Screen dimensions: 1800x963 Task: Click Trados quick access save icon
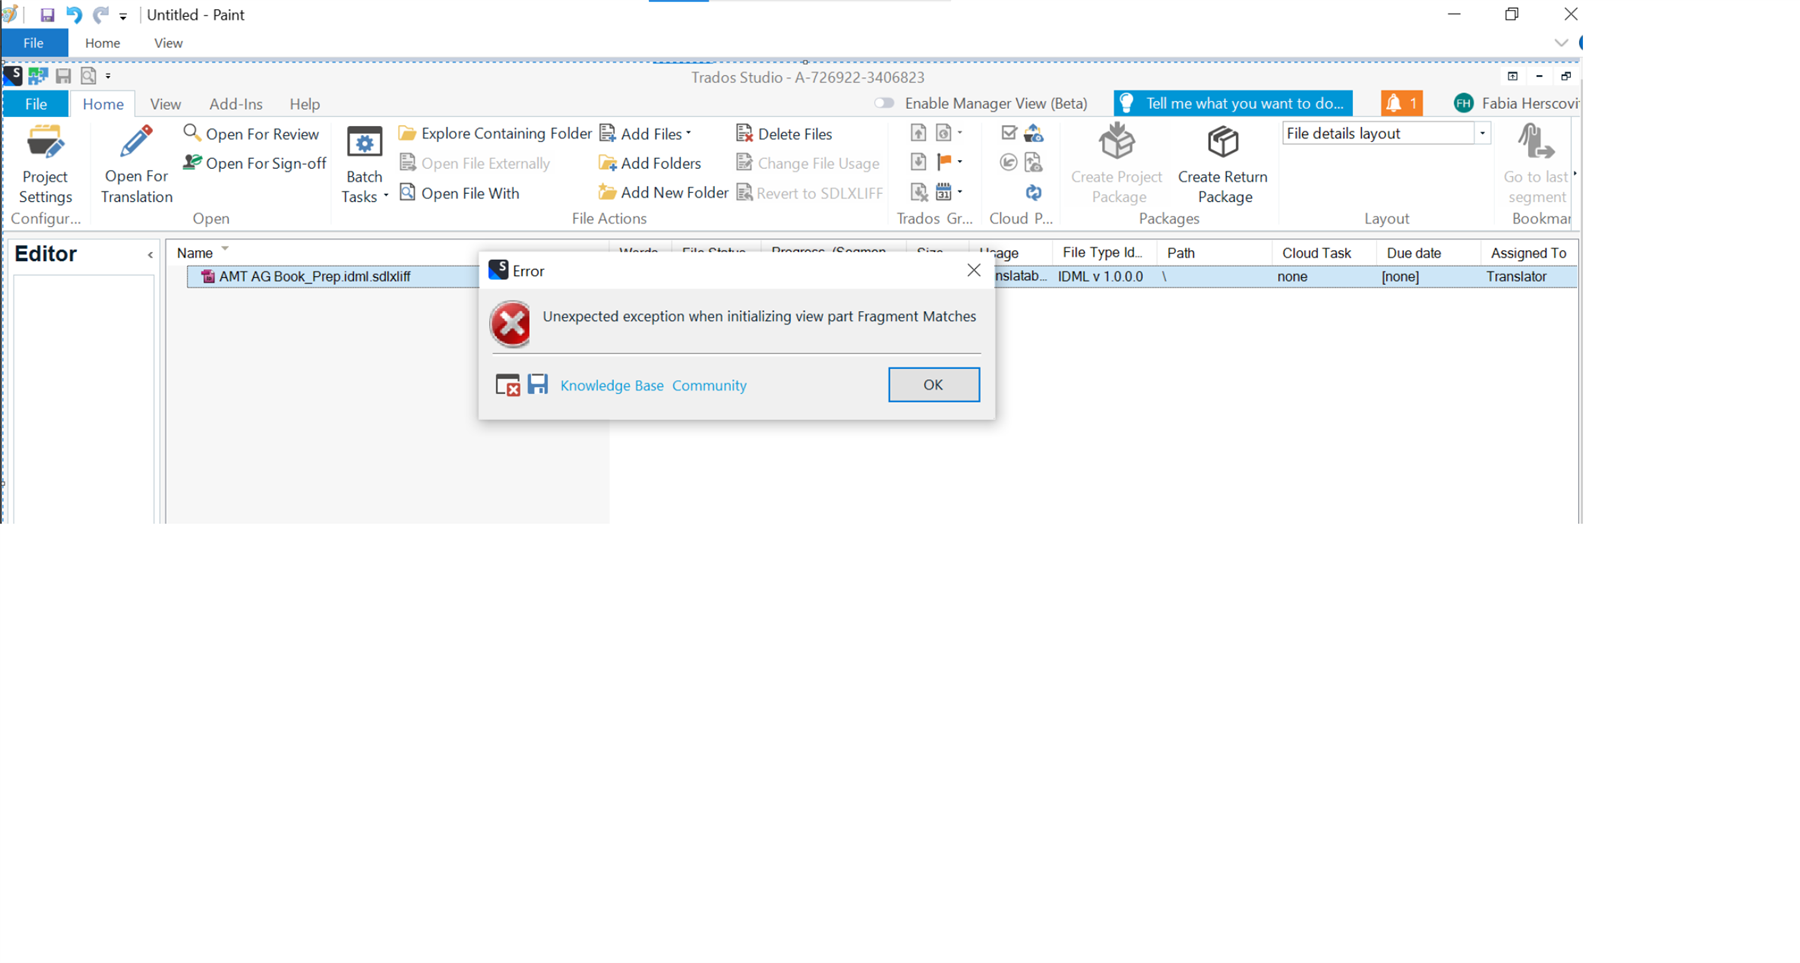pos(63,76)
